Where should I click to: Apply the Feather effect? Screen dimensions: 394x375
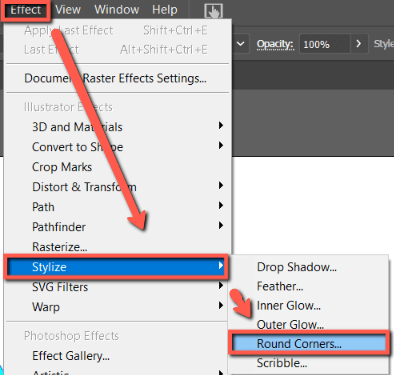pos(309,286)
